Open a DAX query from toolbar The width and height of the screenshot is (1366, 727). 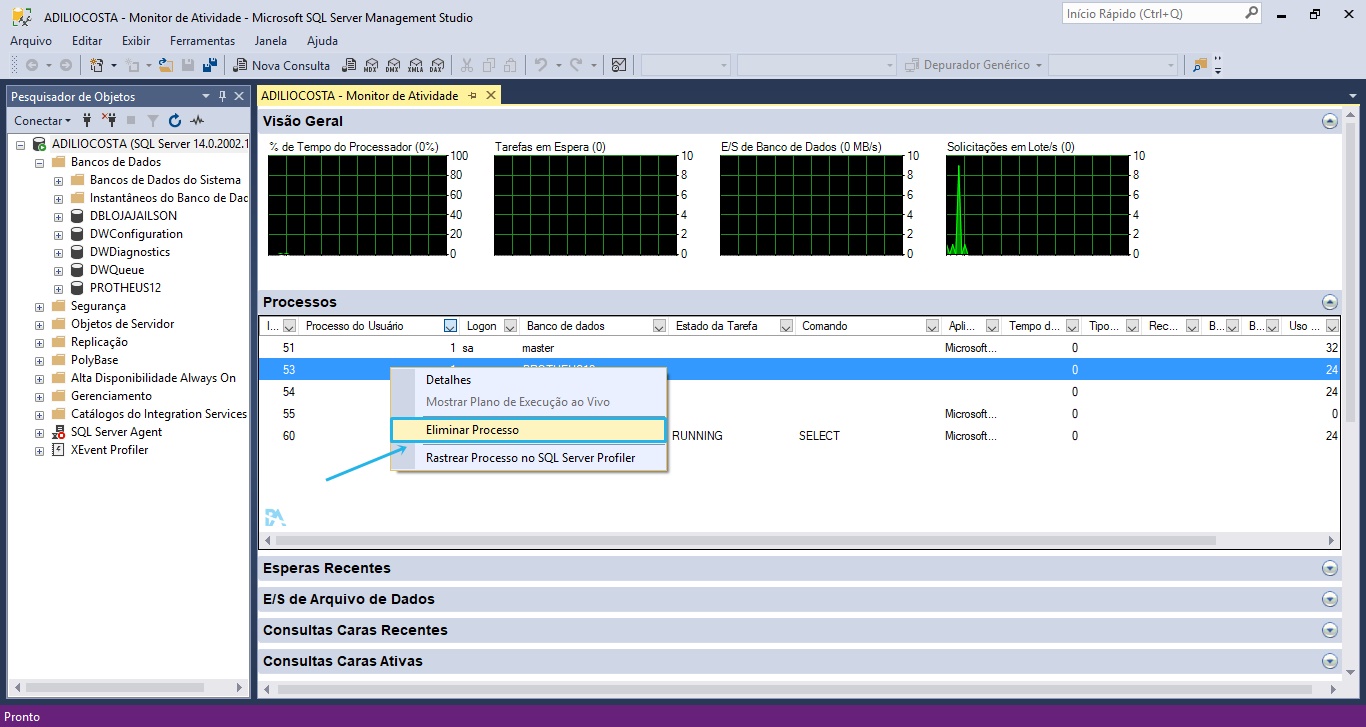coord(436,65)
